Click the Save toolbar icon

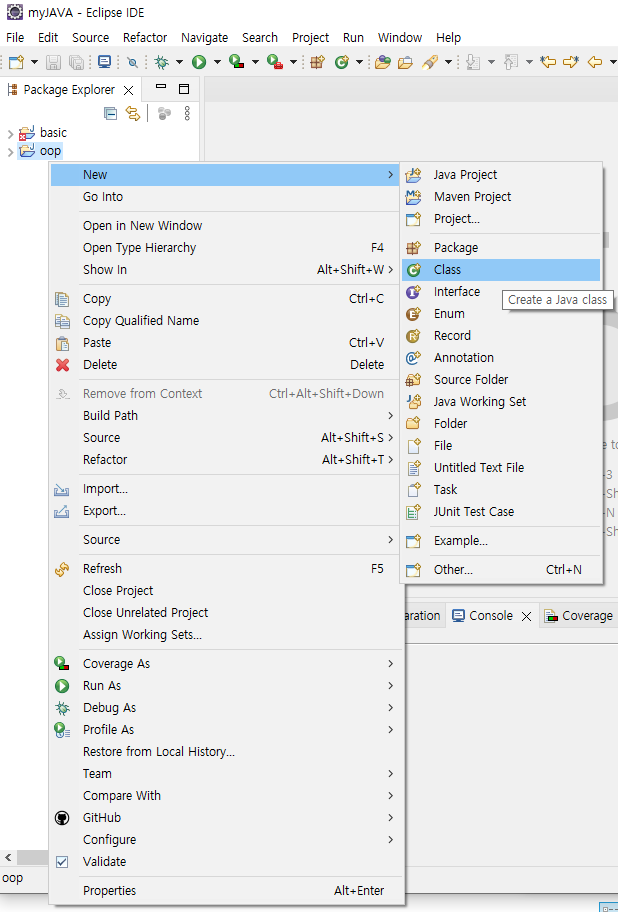pos(53,62)
